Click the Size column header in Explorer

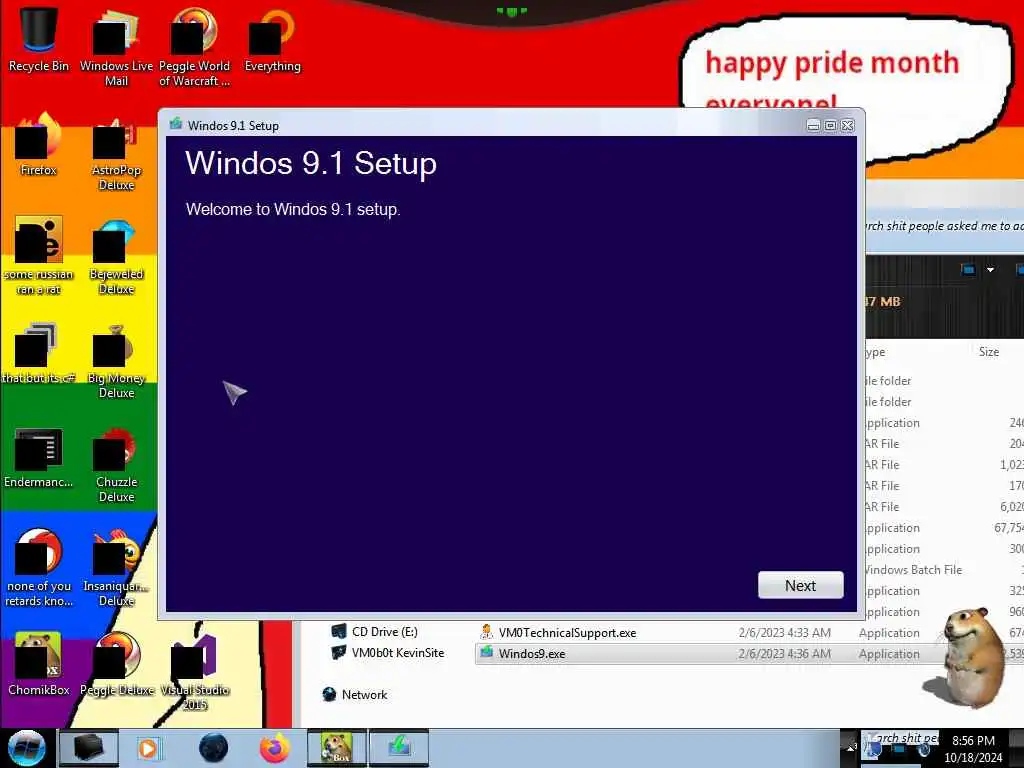[x=988, y=351]
